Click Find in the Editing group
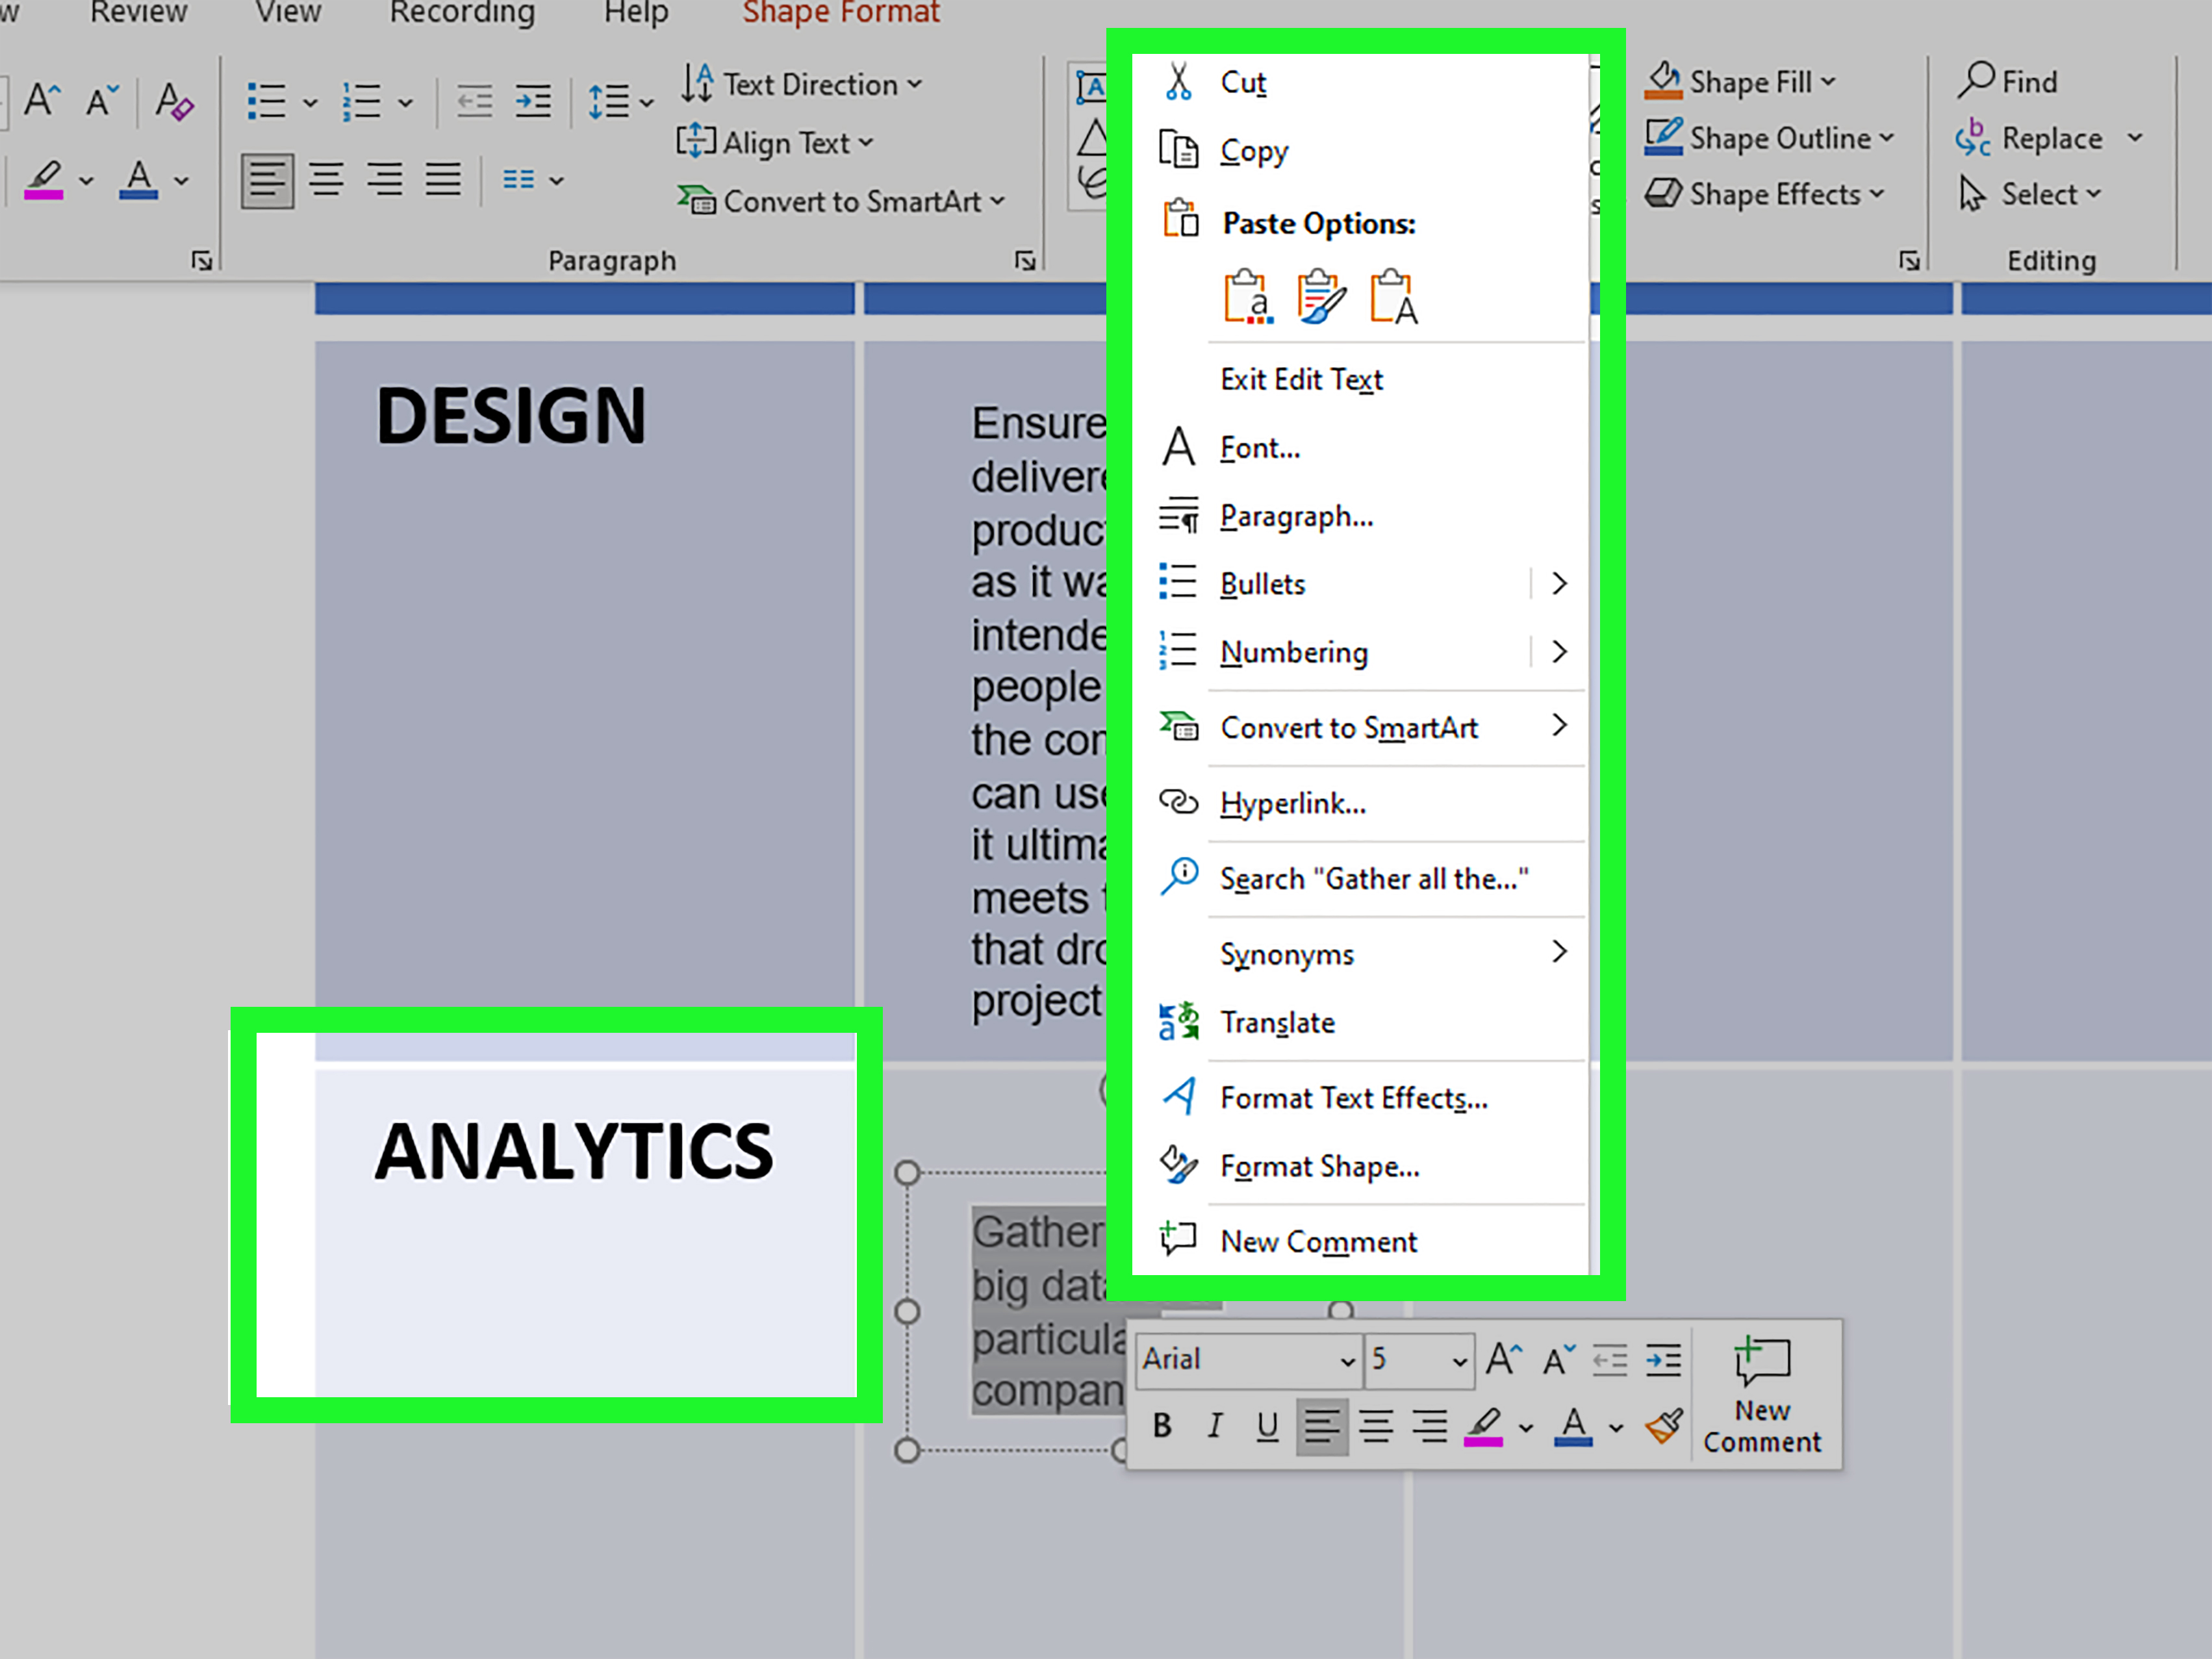Screen dimensions: 2212x1659 (x=2007, y=81)
